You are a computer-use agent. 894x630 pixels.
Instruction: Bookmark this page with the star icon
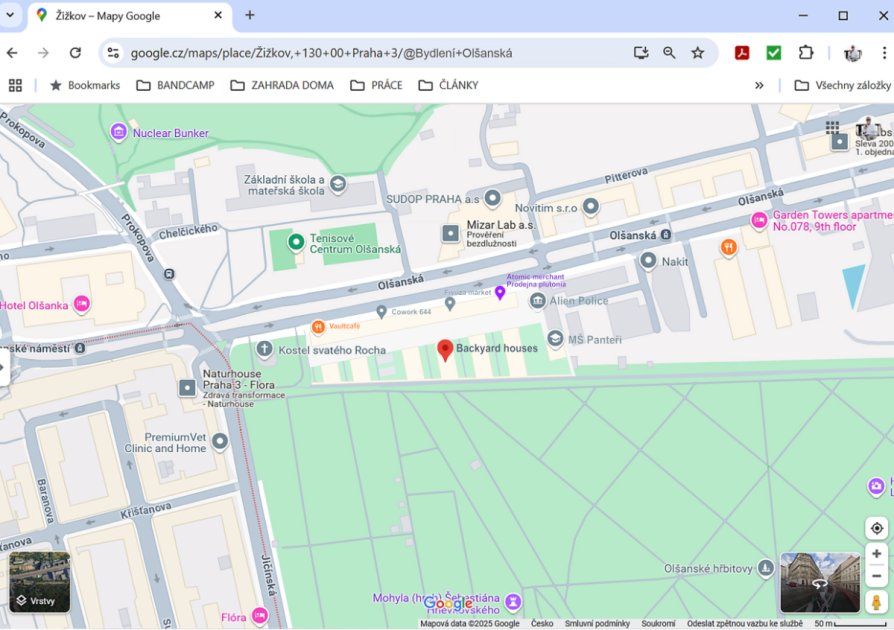[x=697, y=53]
